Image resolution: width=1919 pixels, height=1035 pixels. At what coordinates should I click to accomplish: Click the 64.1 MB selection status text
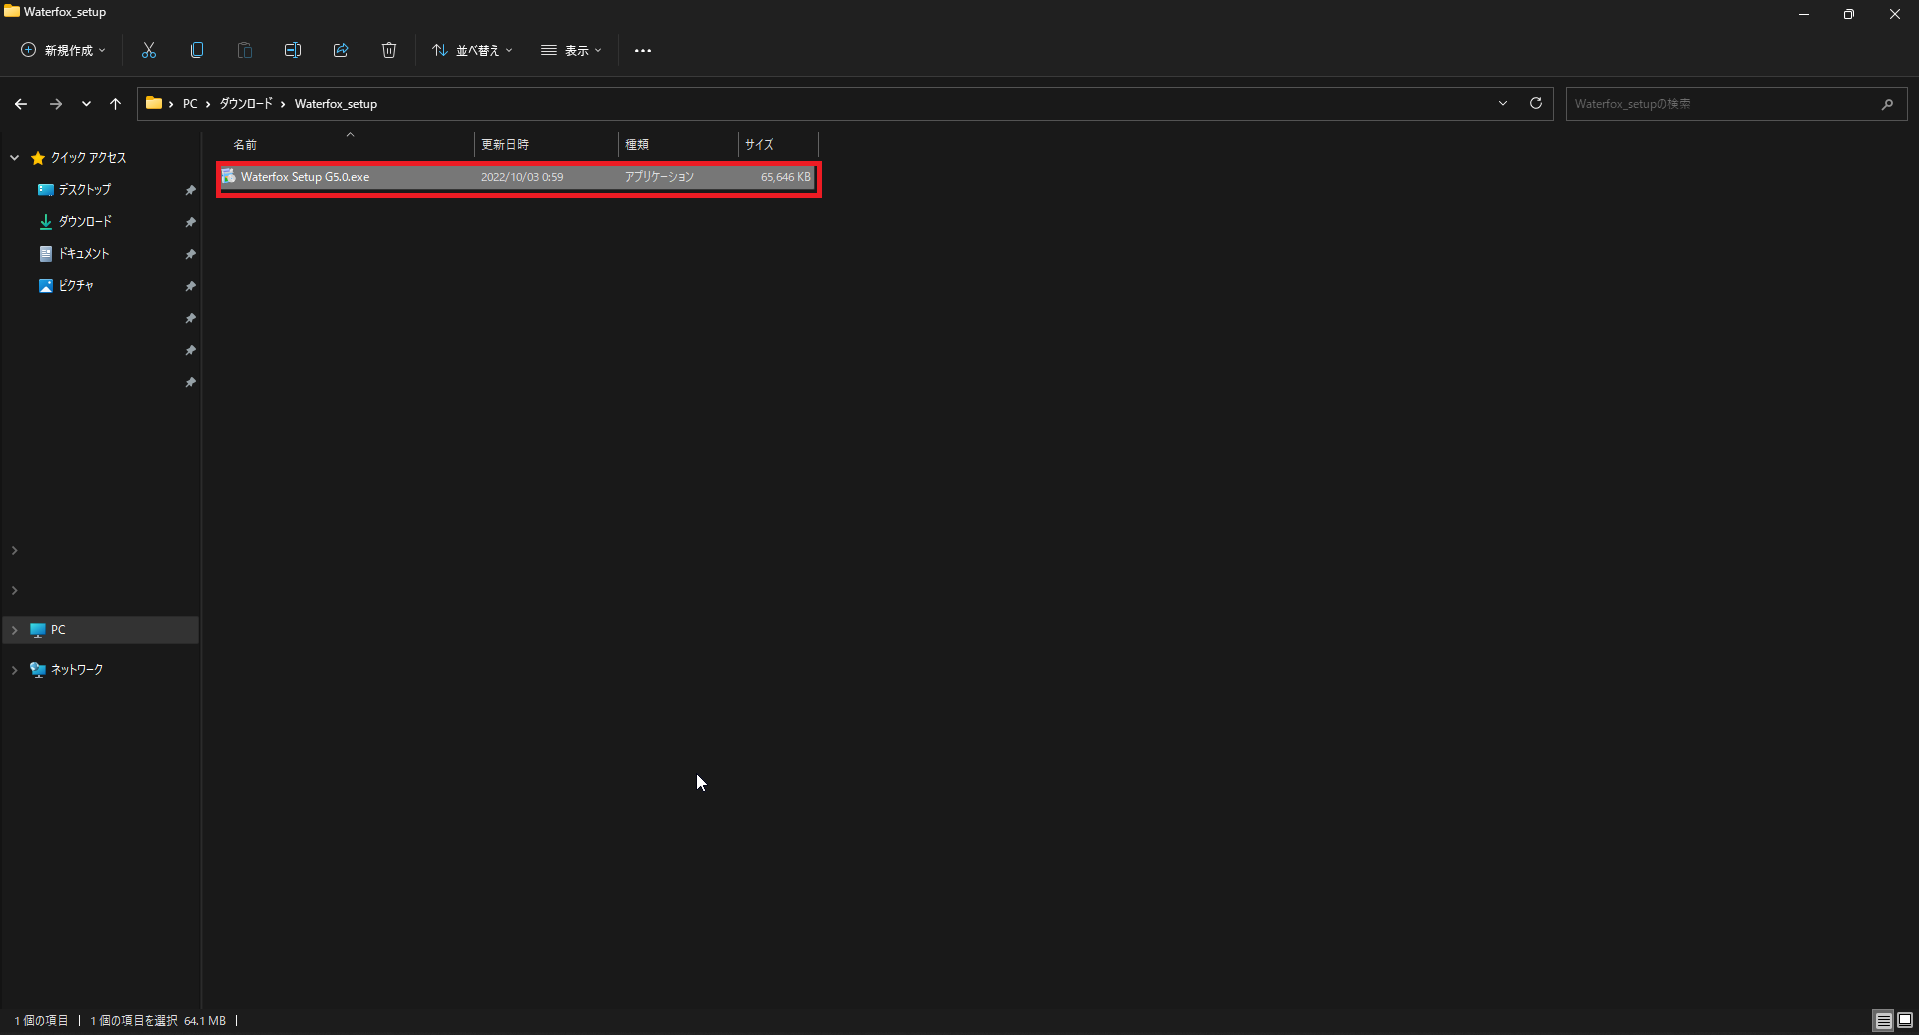click(x=205, y=1021)
